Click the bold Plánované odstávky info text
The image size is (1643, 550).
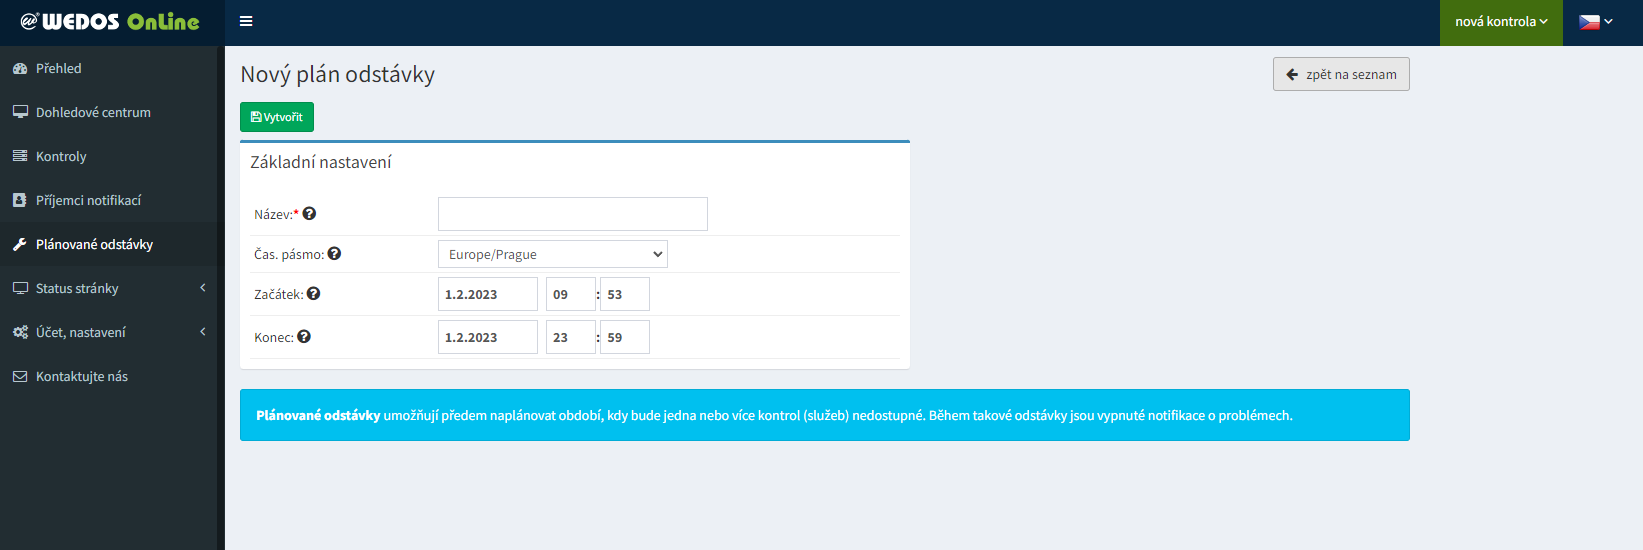(x=318, y=415)
